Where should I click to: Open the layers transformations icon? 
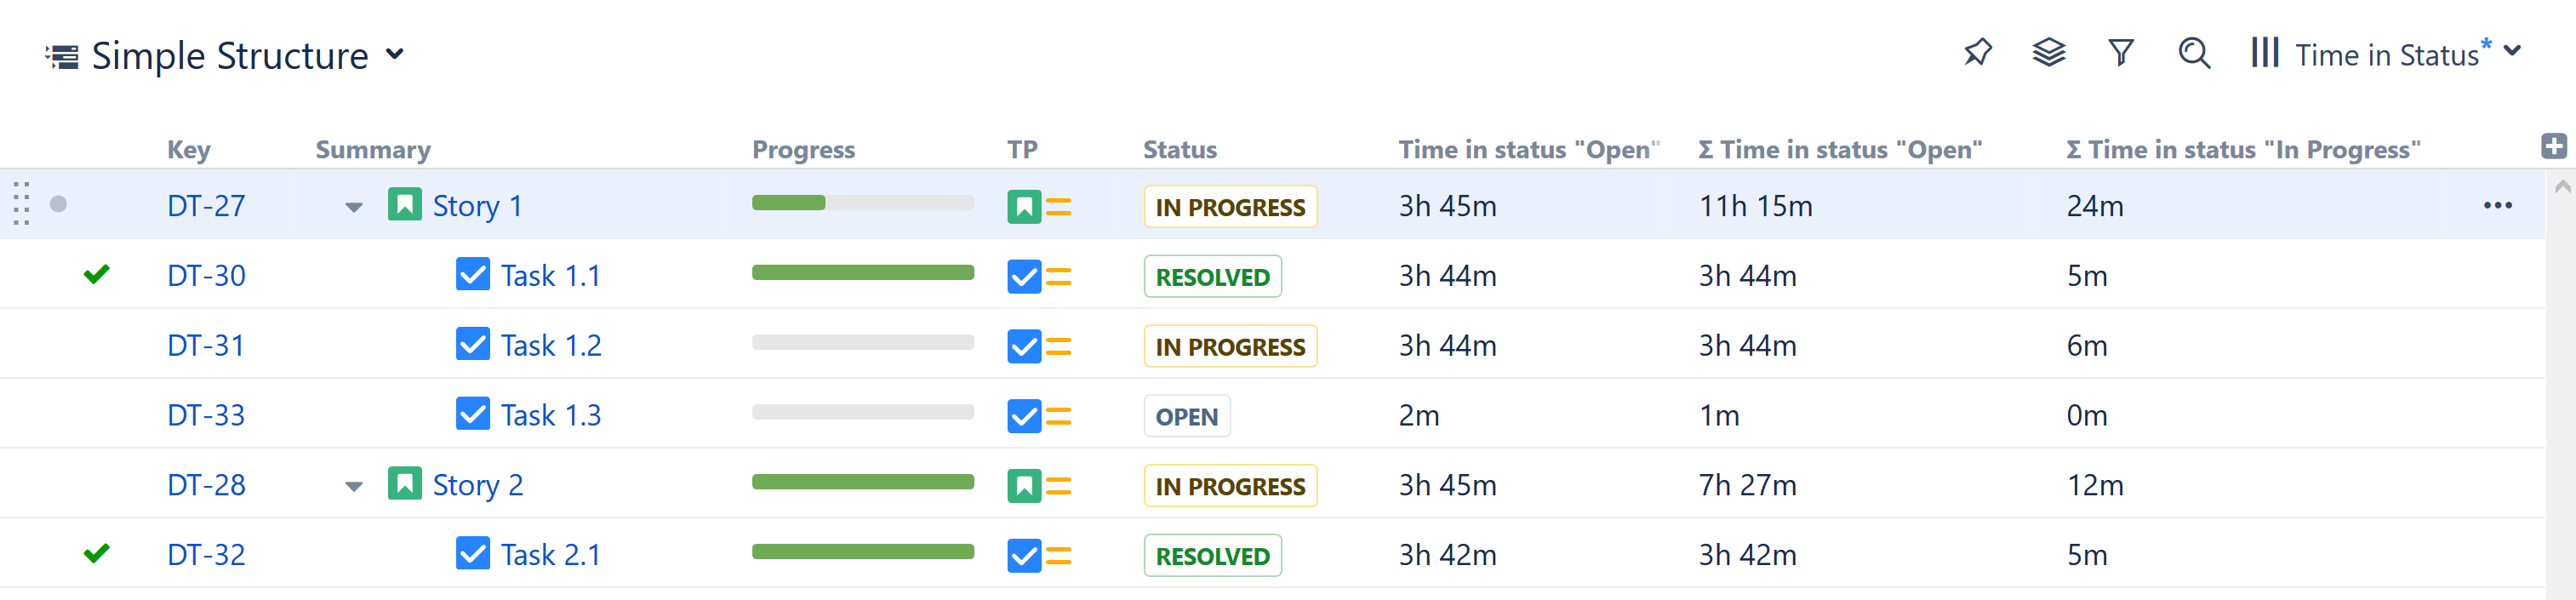[x=2048, y=52]
